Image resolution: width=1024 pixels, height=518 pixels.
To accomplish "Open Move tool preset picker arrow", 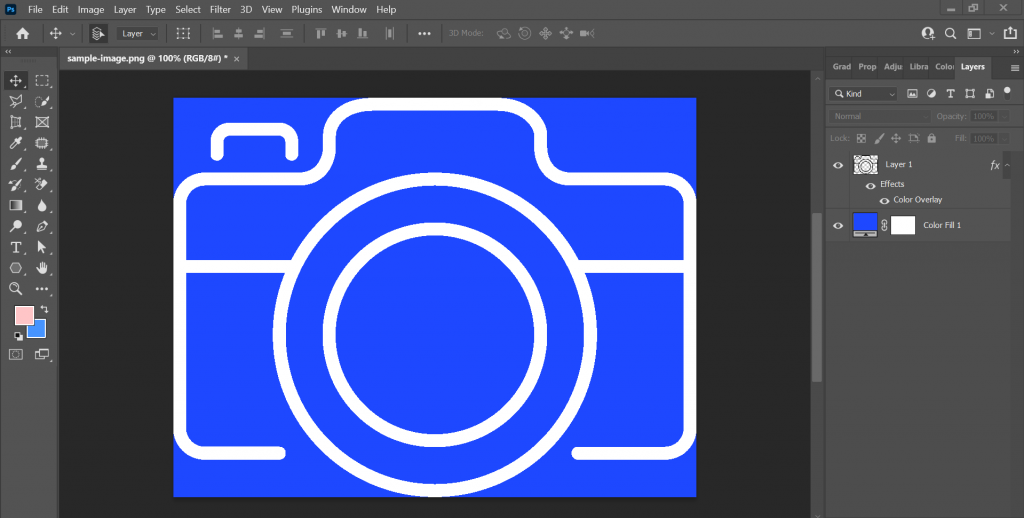I will 72,33.
